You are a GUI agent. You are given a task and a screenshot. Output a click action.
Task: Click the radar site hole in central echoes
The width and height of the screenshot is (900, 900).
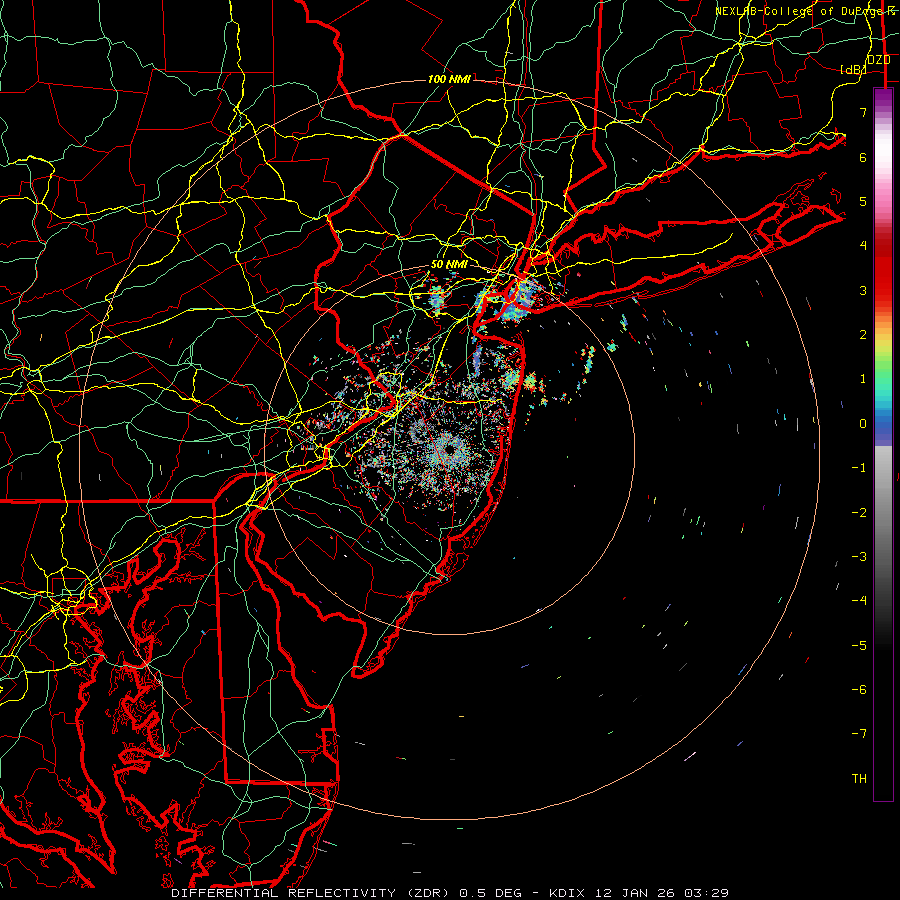pyautogui.click(x=449, y=451)
